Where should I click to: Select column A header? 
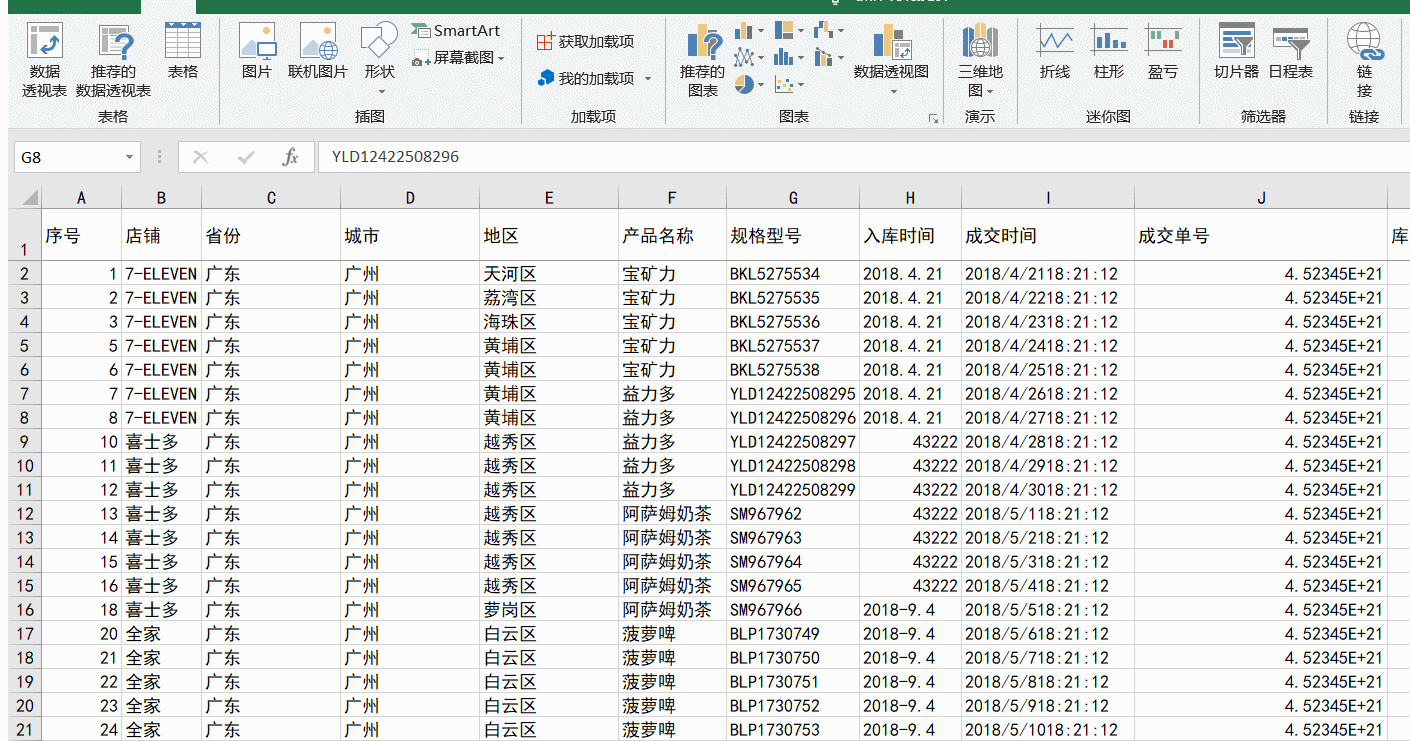point(81,198)
